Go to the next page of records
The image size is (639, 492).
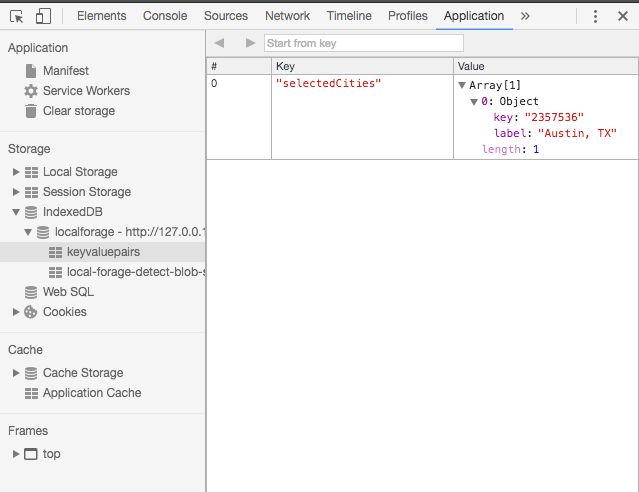[x=250, y=43]
